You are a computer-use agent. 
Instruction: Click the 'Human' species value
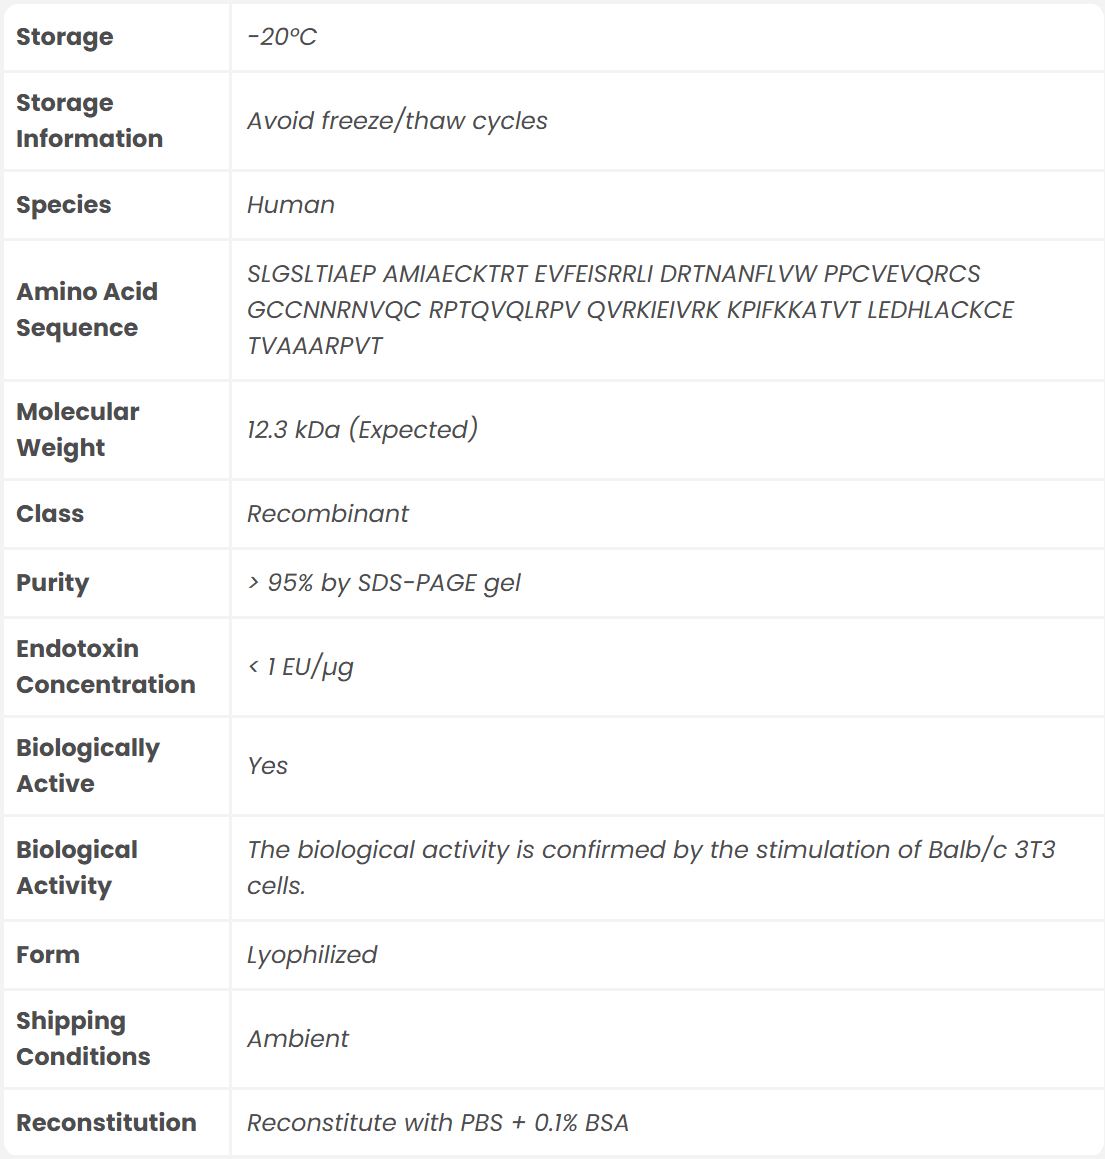click(x=291, y=205)
